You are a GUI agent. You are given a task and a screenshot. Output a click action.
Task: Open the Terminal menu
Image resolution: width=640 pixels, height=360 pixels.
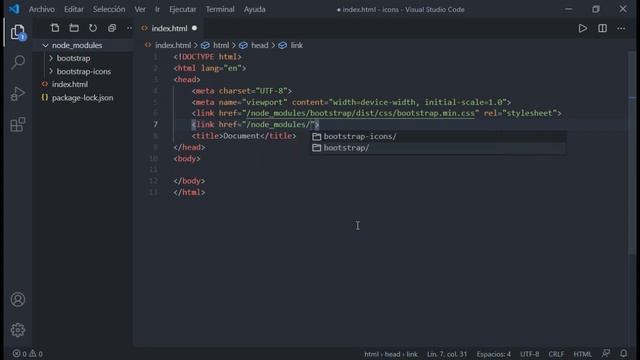click(220, 9)
